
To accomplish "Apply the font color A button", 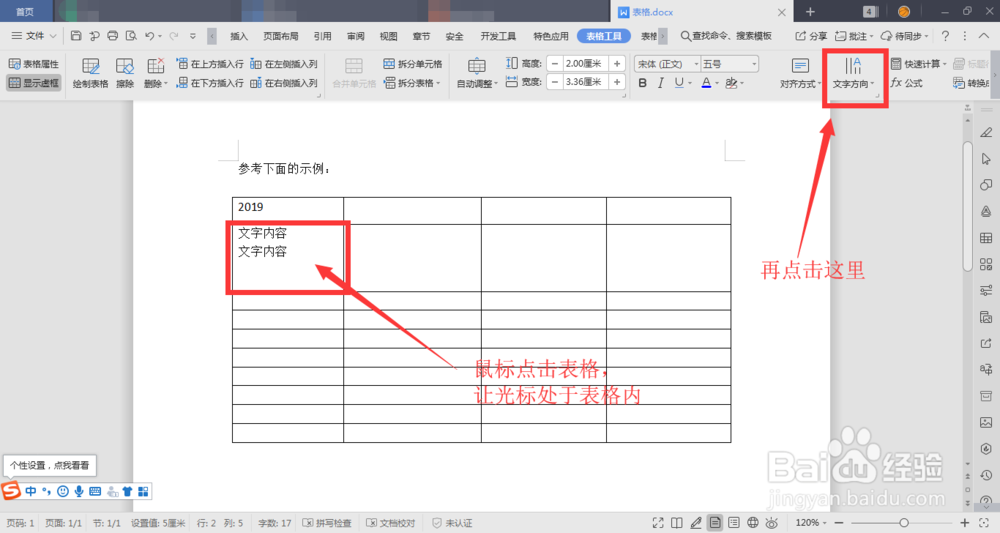I will point(706,83).
